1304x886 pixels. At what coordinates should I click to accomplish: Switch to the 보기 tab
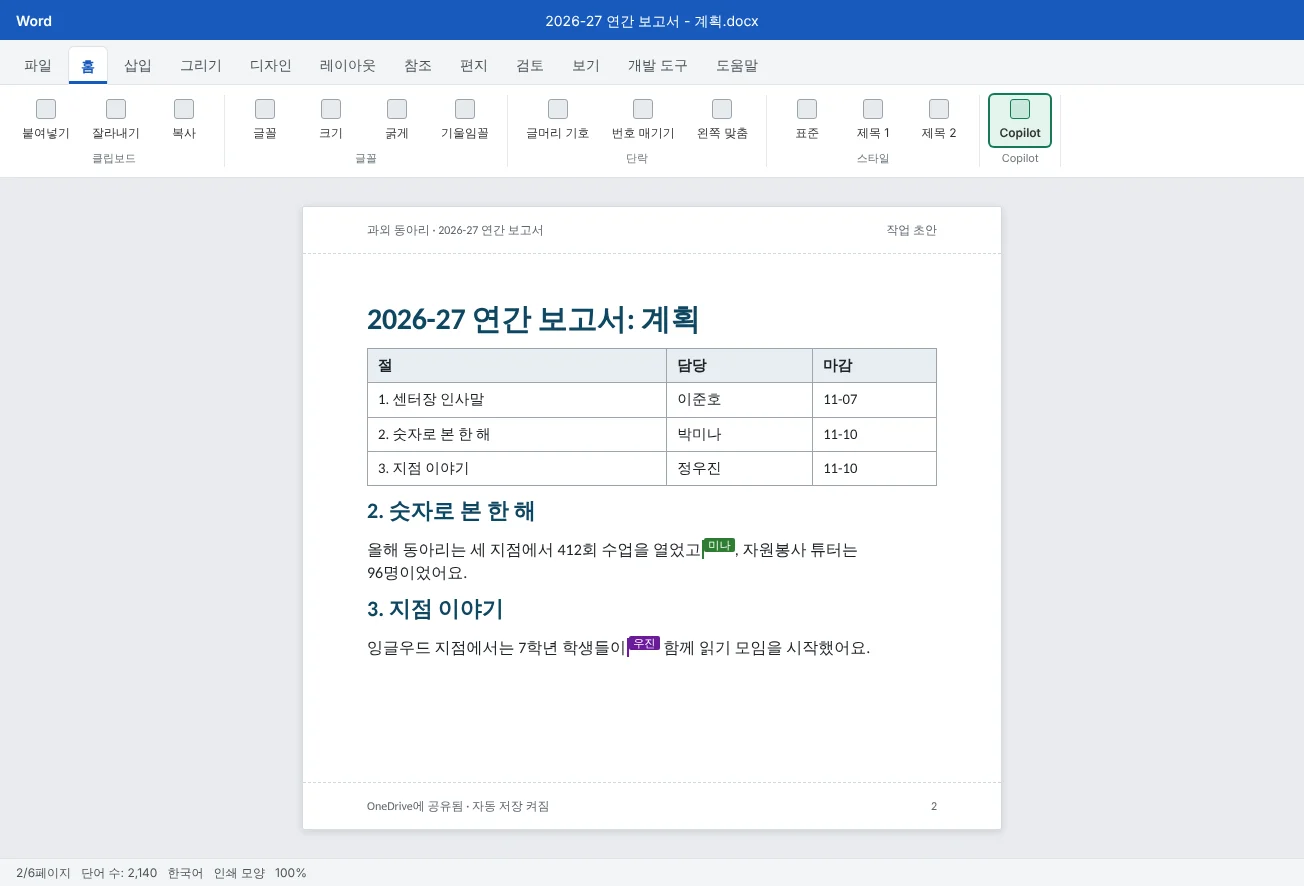tap(586, 66)
